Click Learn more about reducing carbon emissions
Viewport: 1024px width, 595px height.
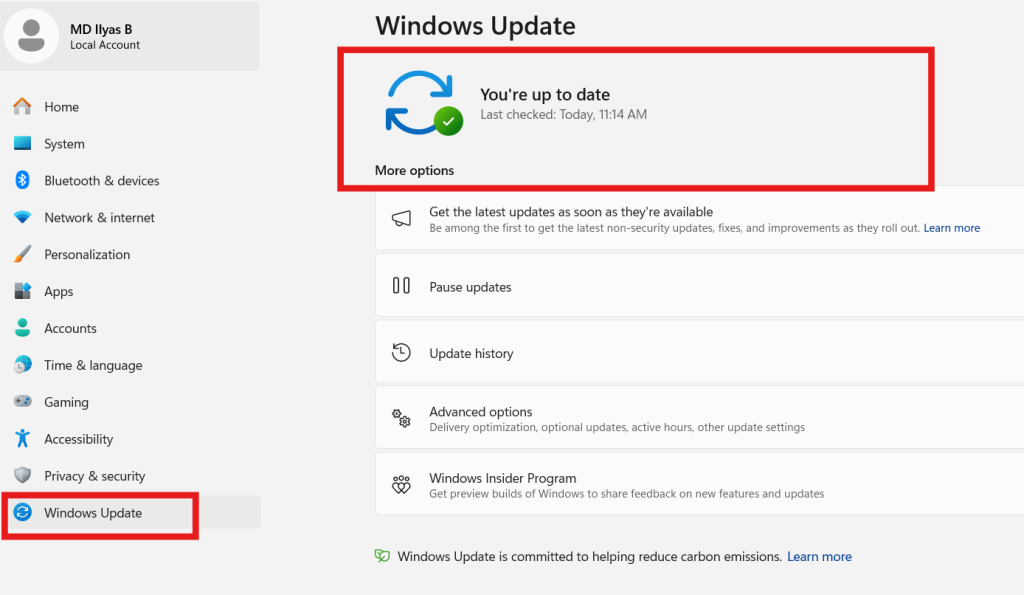click(x=819, y=556)
